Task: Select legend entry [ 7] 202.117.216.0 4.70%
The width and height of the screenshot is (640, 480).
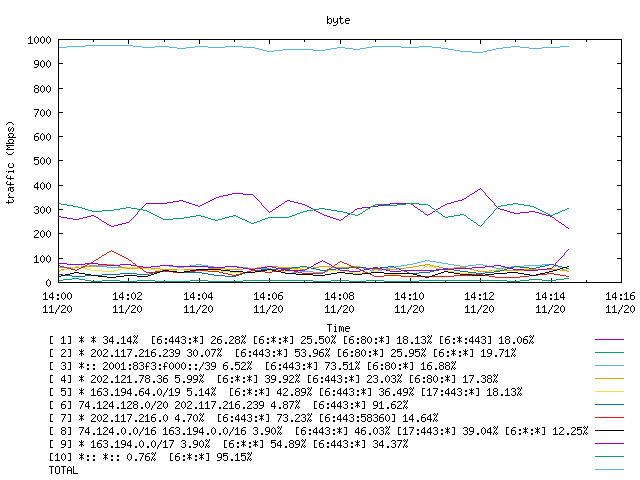Action: click(x=243, y=418)
